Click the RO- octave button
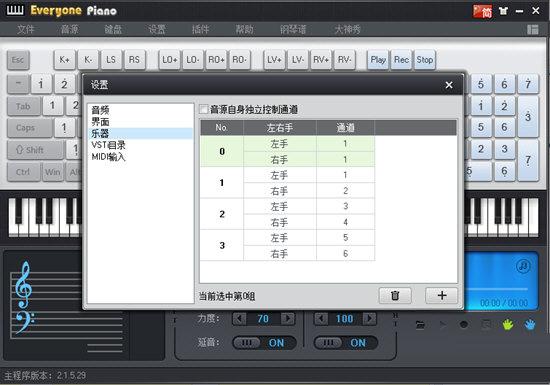 point(239,60)
